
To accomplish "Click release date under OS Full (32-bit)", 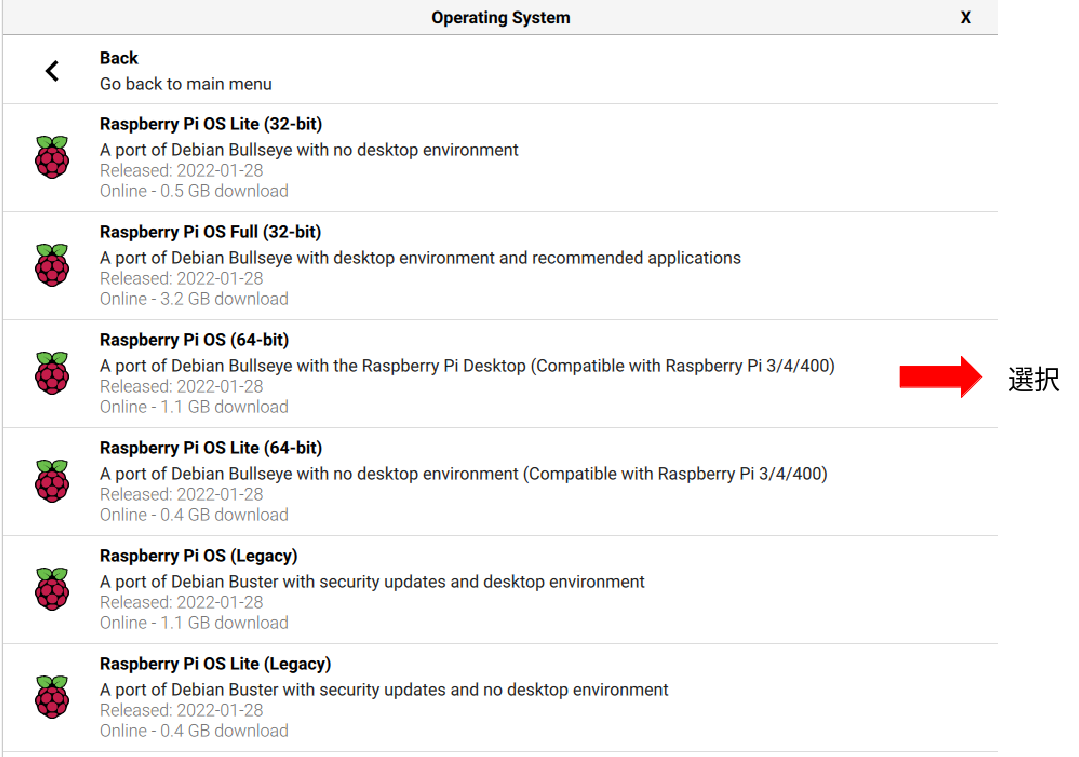I will [182, 279].
